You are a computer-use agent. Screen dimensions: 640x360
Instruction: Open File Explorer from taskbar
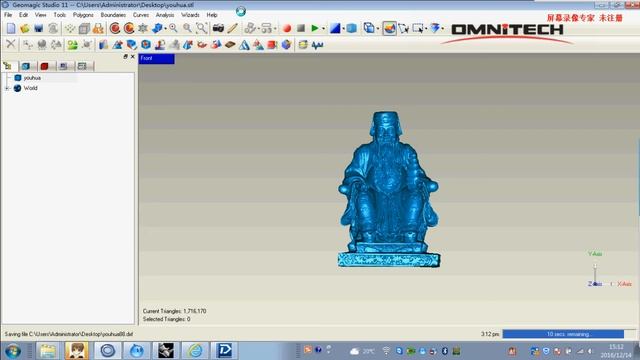[48, 351]
